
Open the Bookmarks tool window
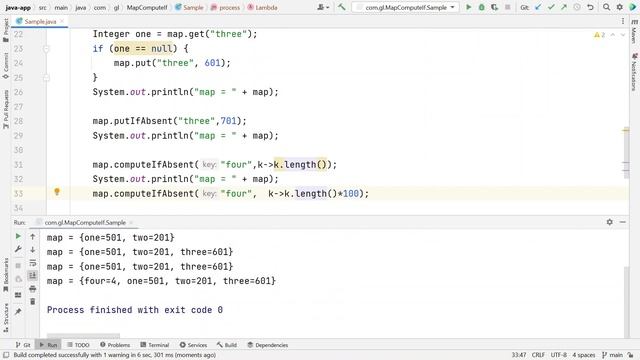[6, 275]
